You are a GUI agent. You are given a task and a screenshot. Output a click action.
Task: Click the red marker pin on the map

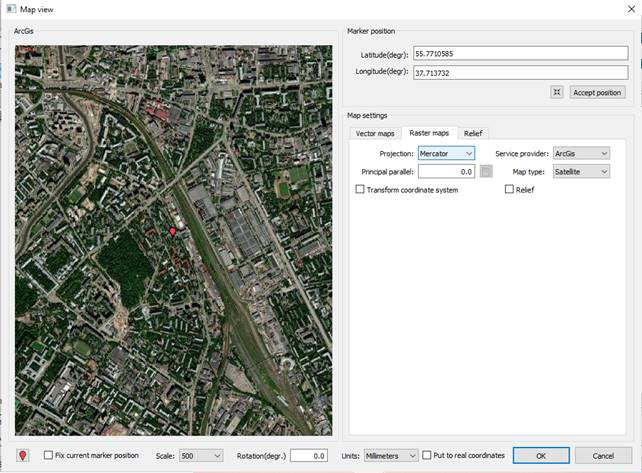[172, 232]
